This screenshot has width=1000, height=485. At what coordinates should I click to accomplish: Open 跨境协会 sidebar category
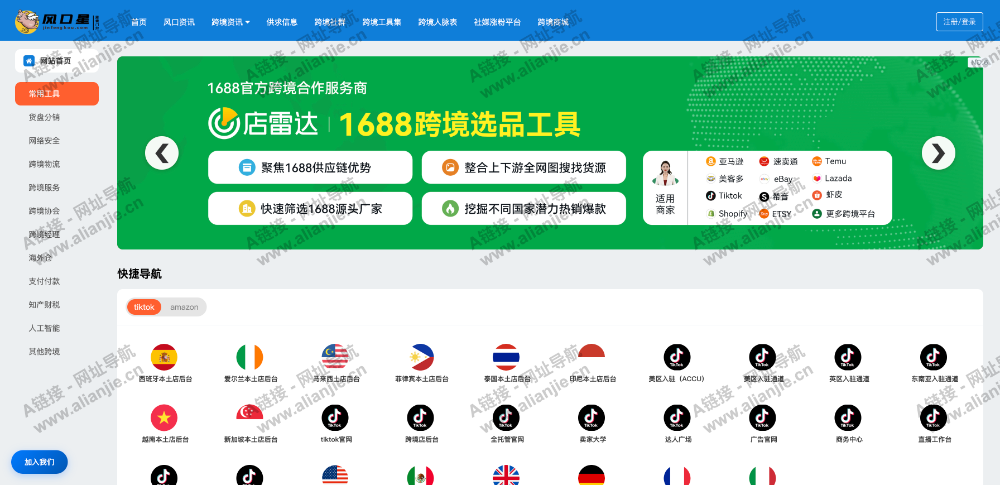[44, 211]
